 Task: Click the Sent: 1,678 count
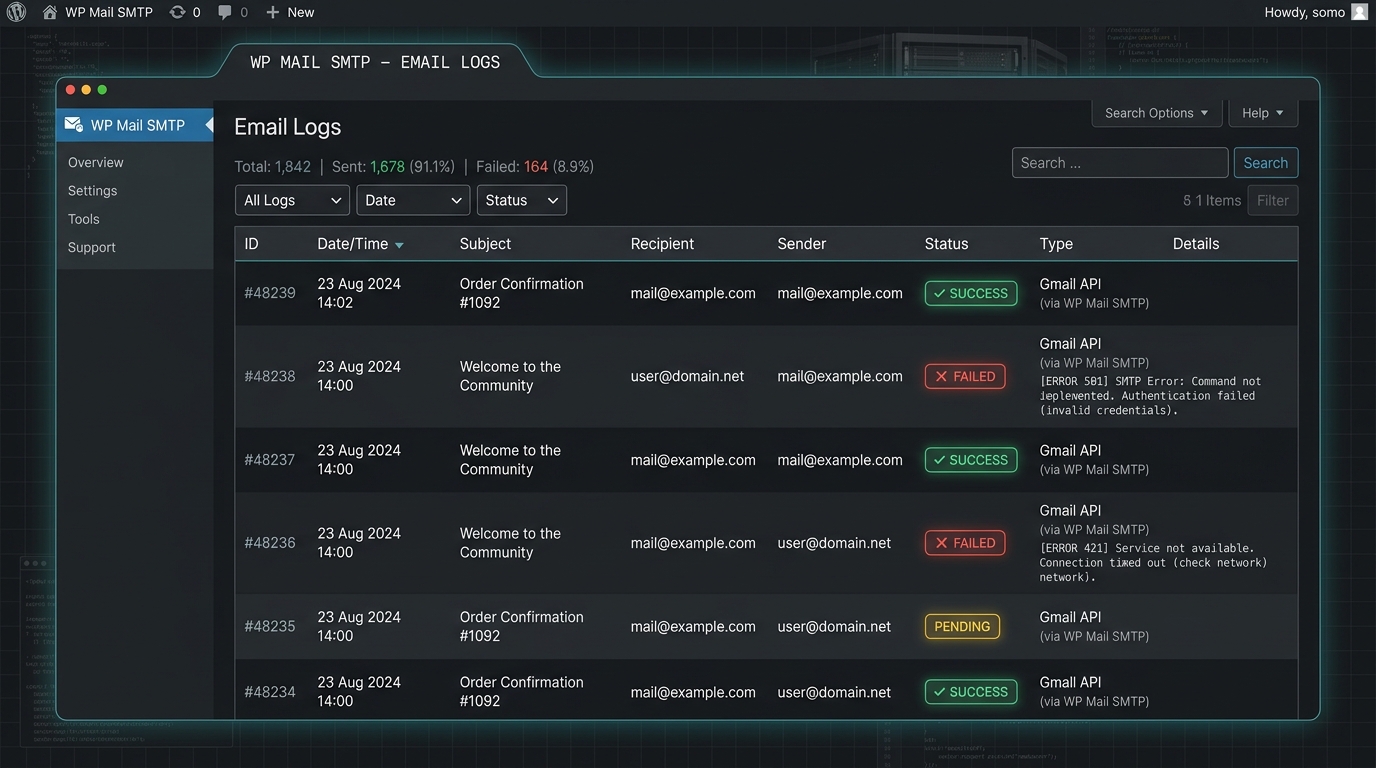tap(393, 167)
